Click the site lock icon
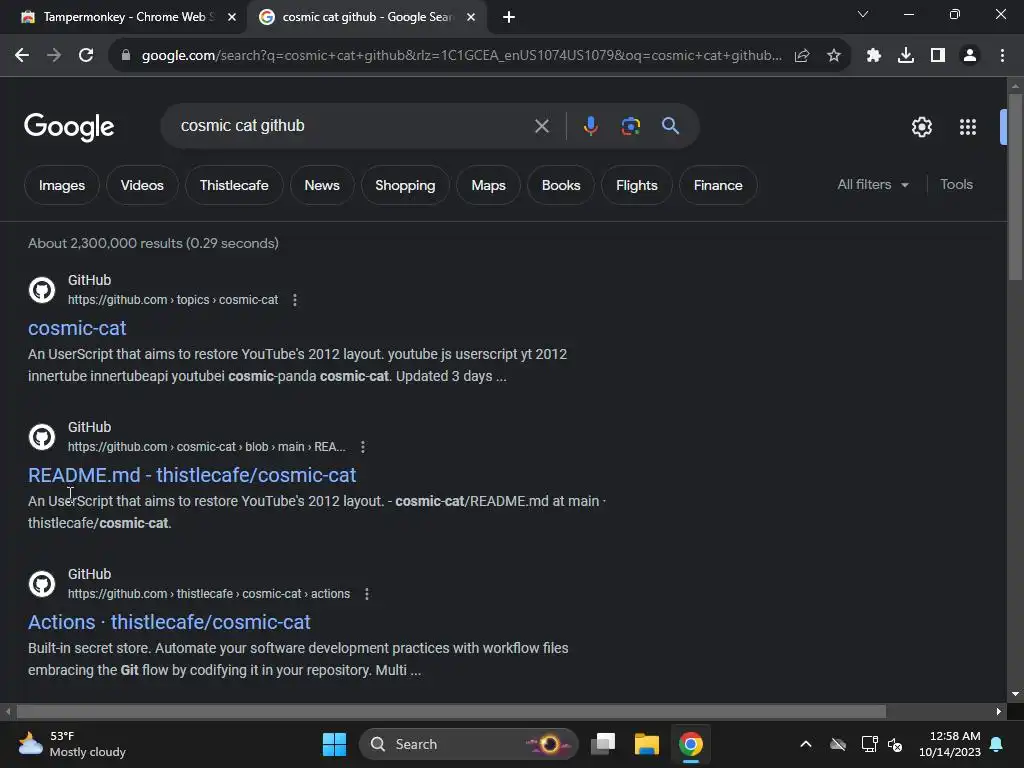The image size is (1024, 768). tap(125, 56)
